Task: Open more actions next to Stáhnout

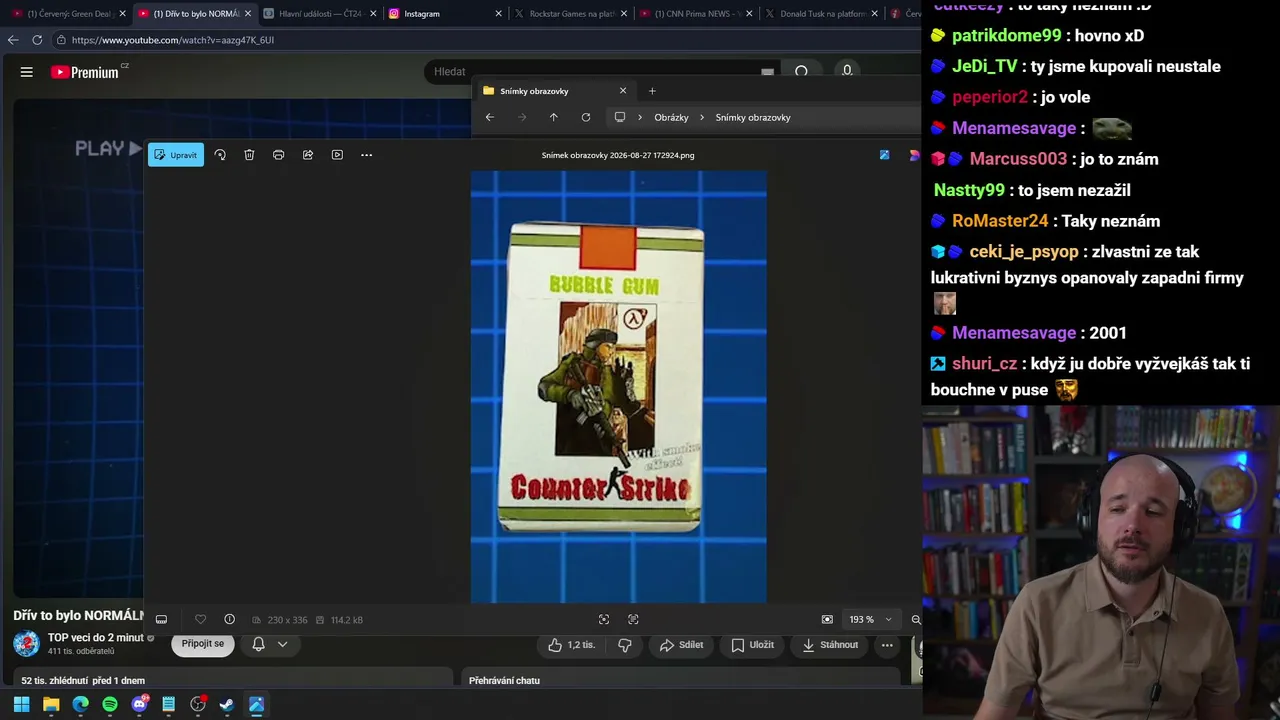Action: click(887, 645)
